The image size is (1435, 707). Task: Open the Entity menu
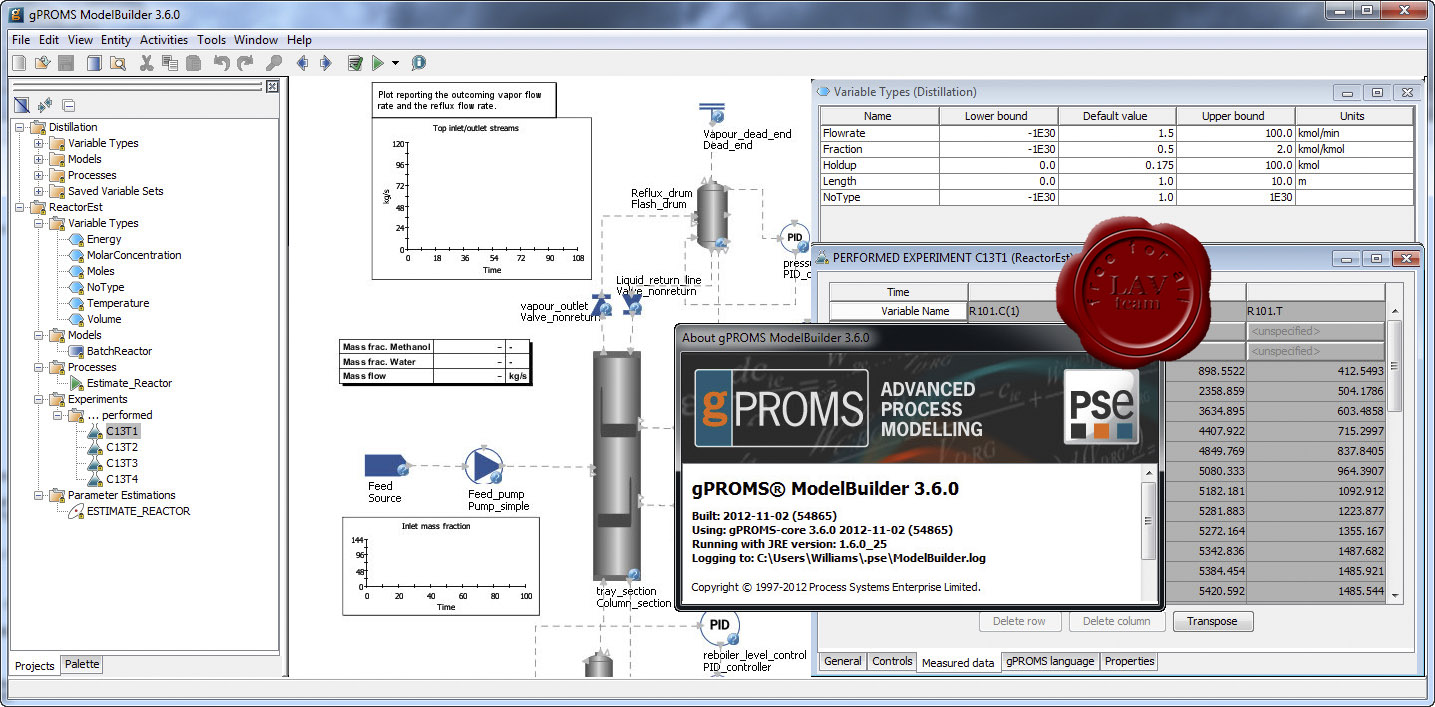pyautogui.click(x=116, y=40)
